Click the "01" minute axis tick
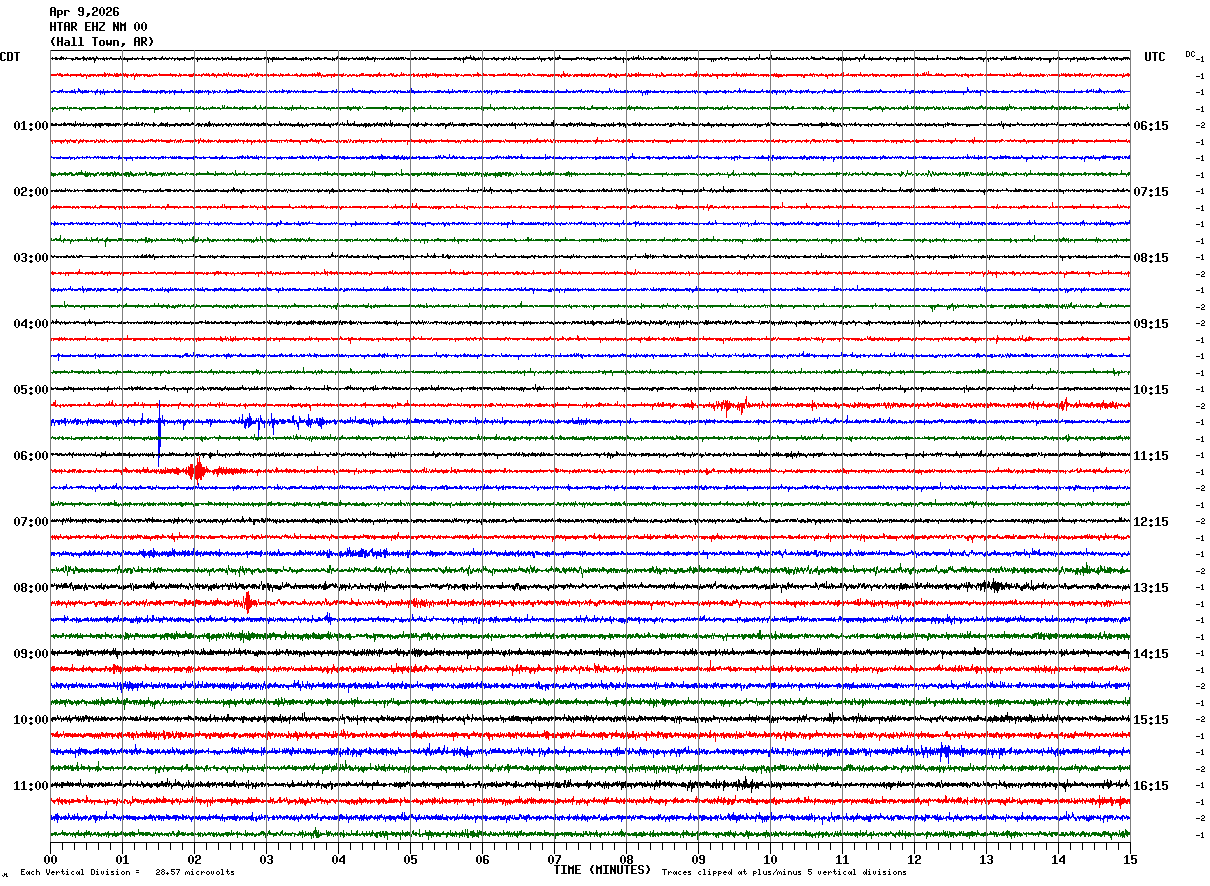This screenshot has width=1210, height=886. (122, 859)
